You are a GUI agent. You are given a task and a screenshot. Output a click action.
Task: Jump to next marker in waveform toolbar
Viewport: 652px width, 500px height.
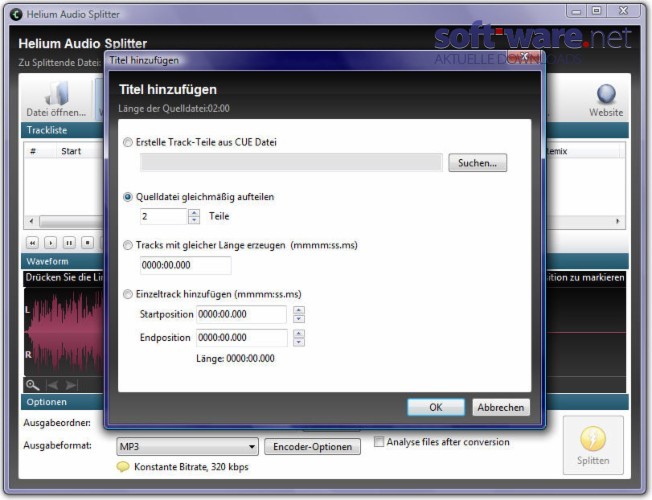(71, 385)
